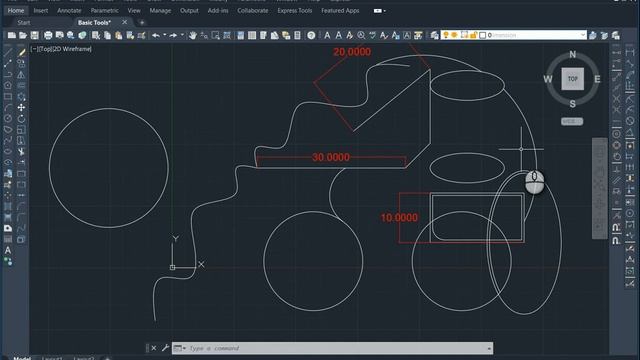
Task: Click the Copy icon in toolbar
Action: (107, 36)
